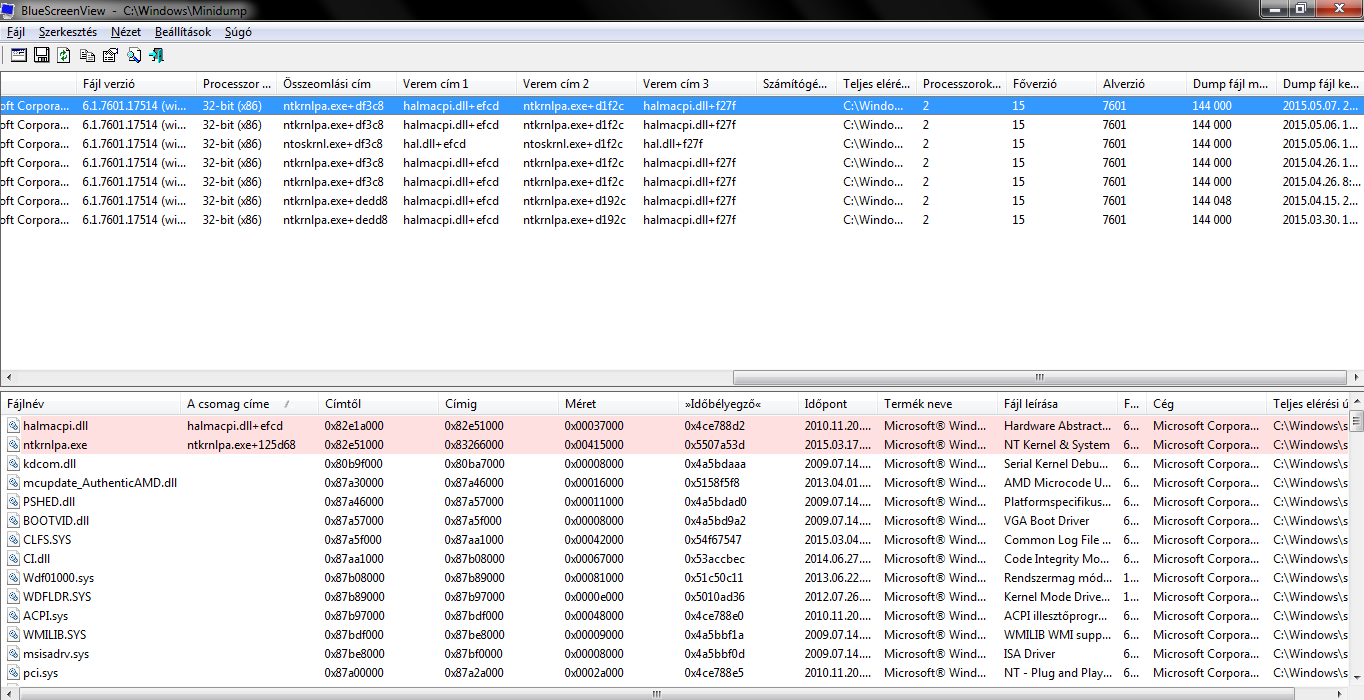Open the Properties toolbar icon
Viewport: 1364px width, 700px height.
click(x=110, y=56)
